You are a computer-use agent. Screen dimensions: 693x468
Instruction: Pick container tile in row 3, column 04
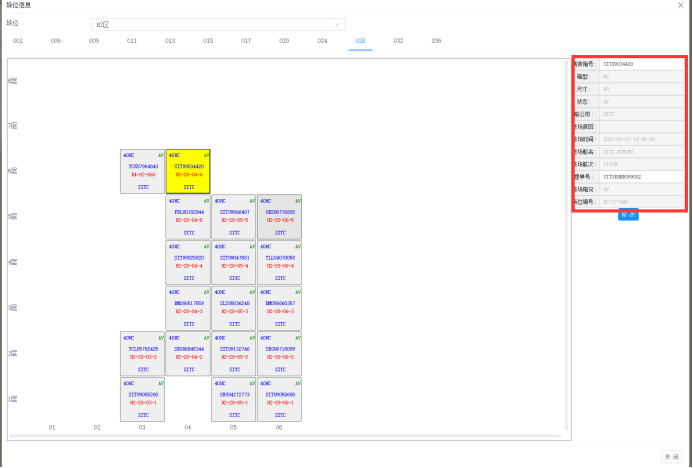[187, 308]
